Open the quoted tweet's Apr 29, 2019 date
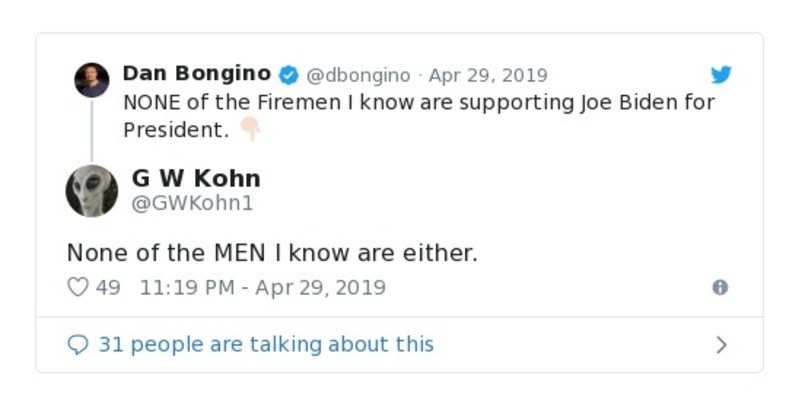The height and width of the screenshot is (420, 799). coord(488,76)
